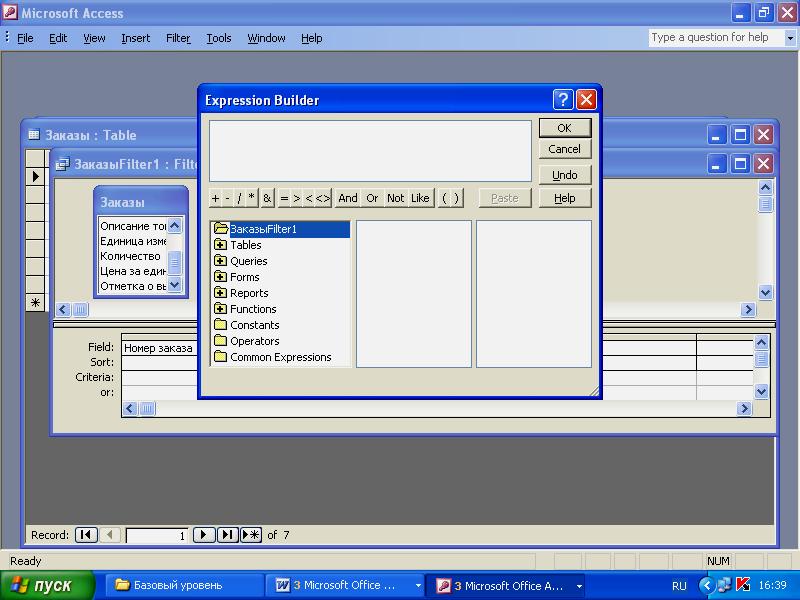The height and width of the screenshot is (600, 800).
Task: Cancel the Expression Builder dialog
Action: tap(565, 149)
